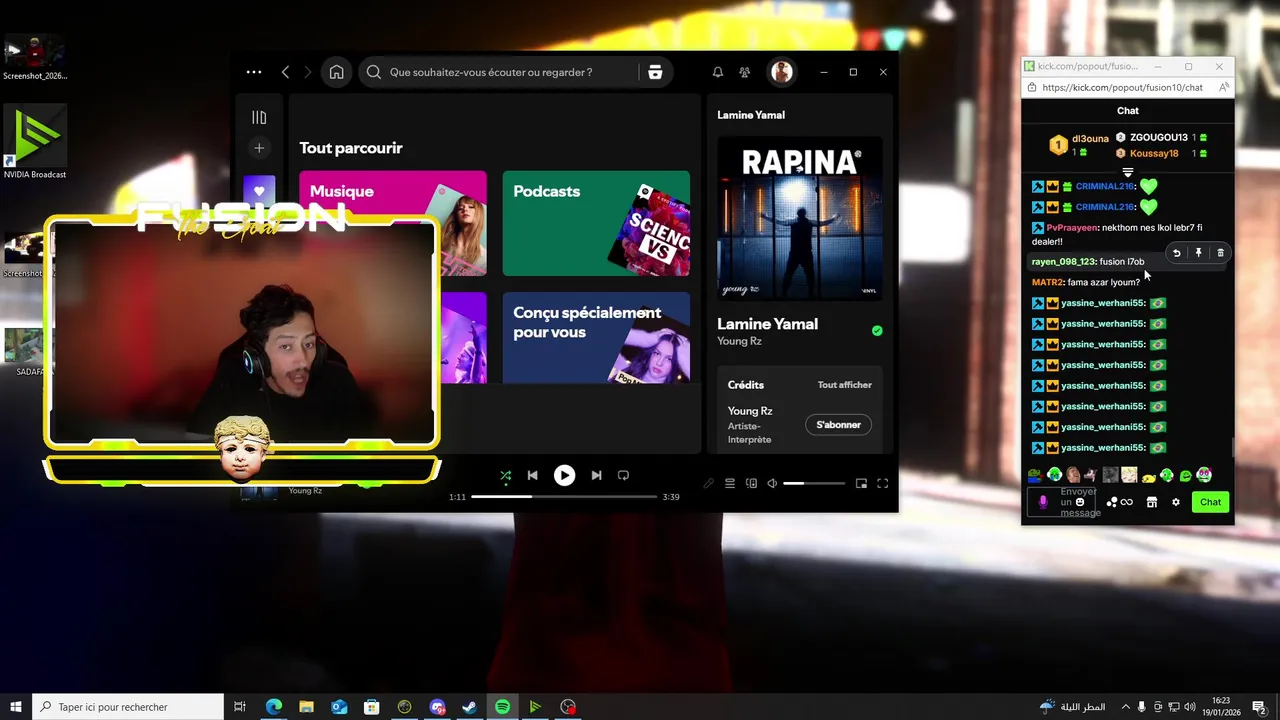Viewport: 1280px width, 720px height.
Task: Open the Browse icon in search bar
Action: click(655, 72)
